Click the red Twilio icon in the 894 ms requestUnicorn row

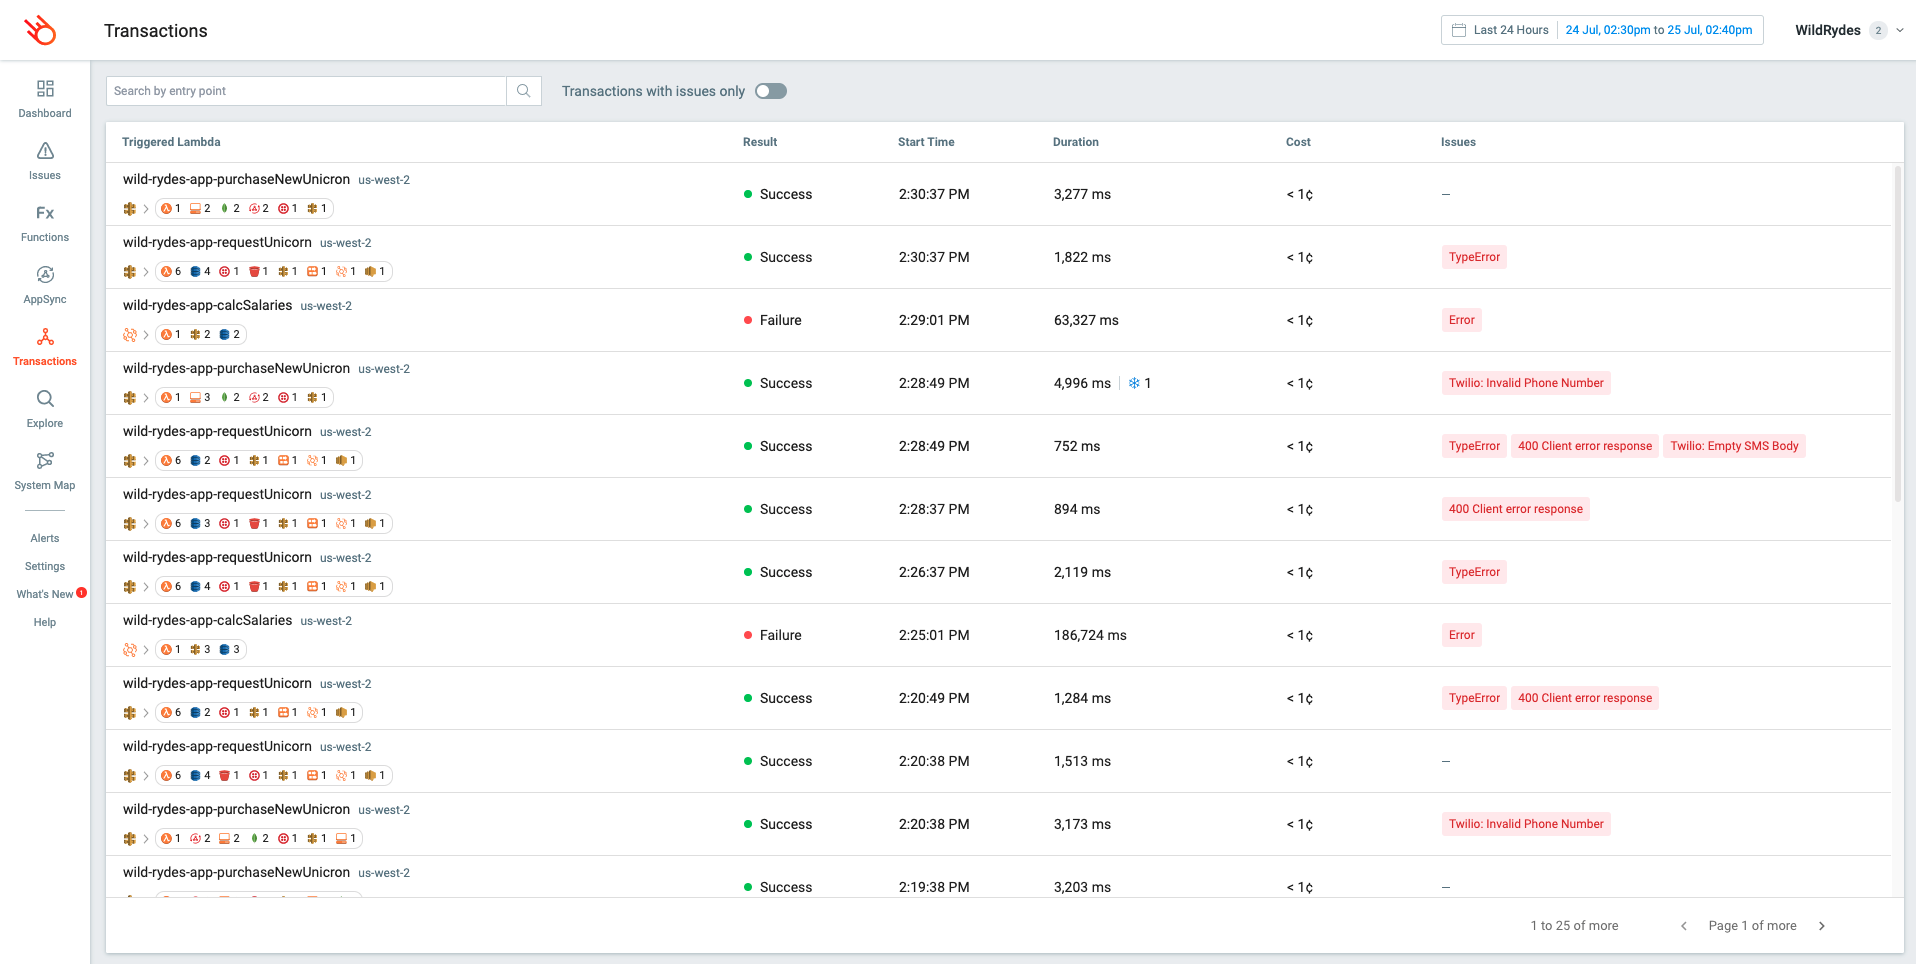224,524
